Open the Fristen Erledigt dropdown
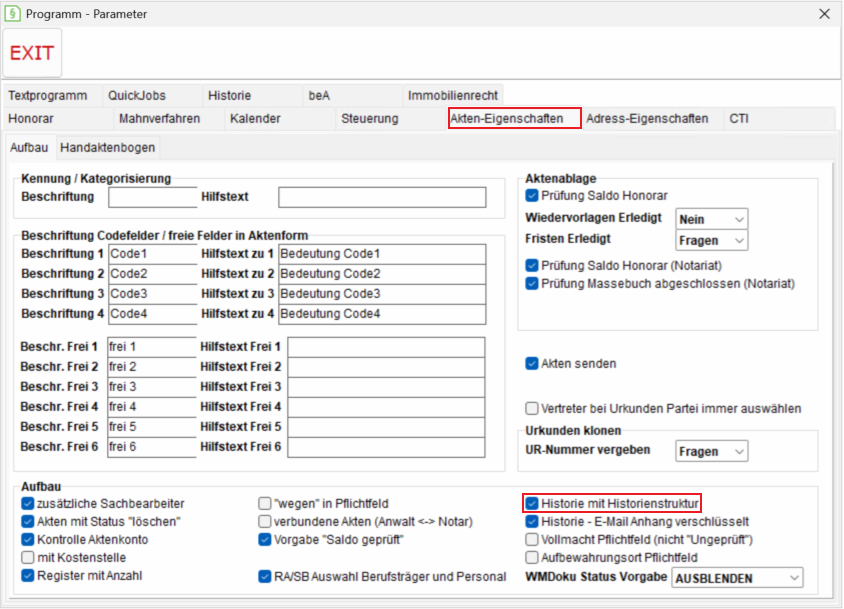This screenshot has width=844, height=609. [x=711, y=240]
